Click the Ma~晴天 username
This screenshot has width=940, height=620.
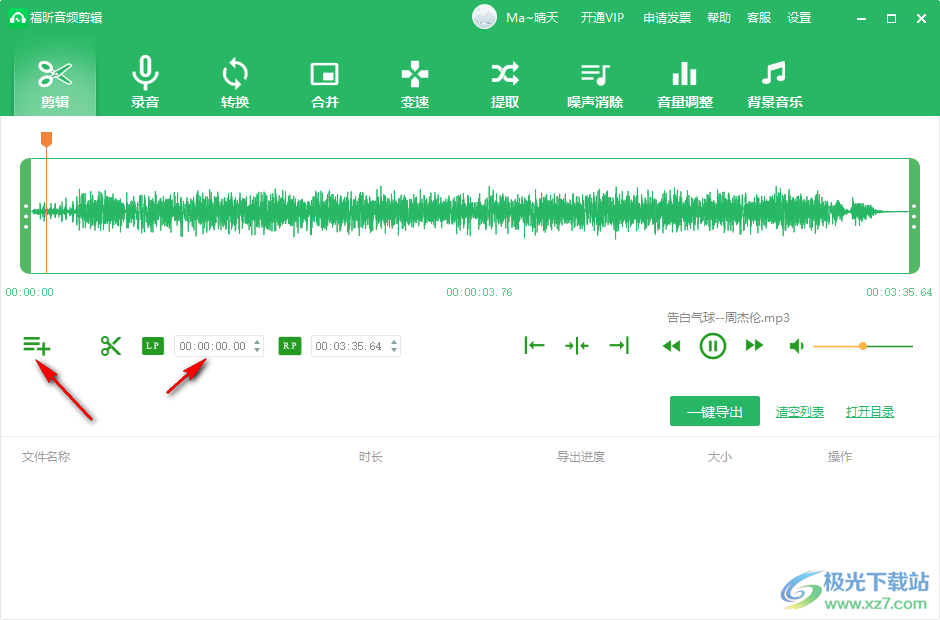coord(532,18)
